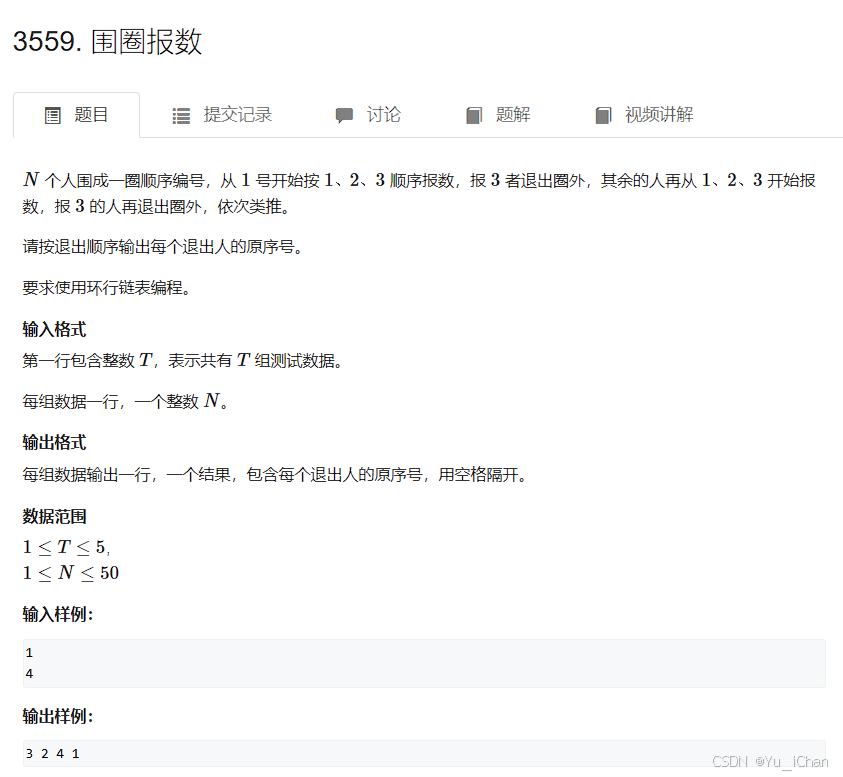Screen dimensions: 843x777
Task: Click the line 第一行包含整数 T
Action: pos(182,360)
